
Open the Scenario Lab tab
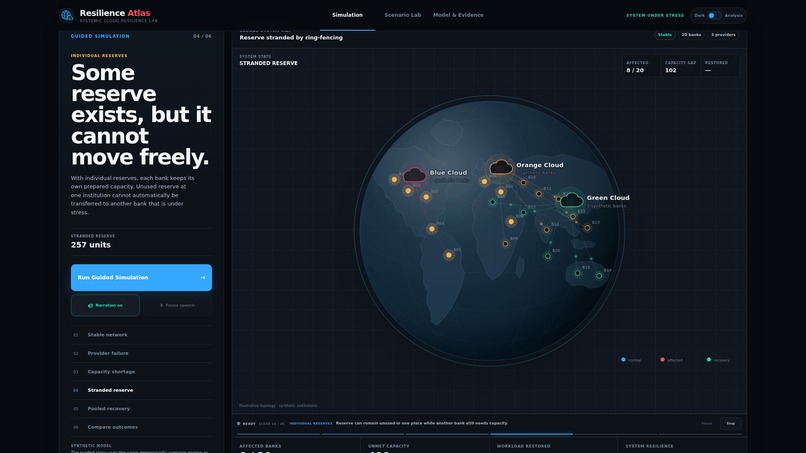[x=402, y=15]
